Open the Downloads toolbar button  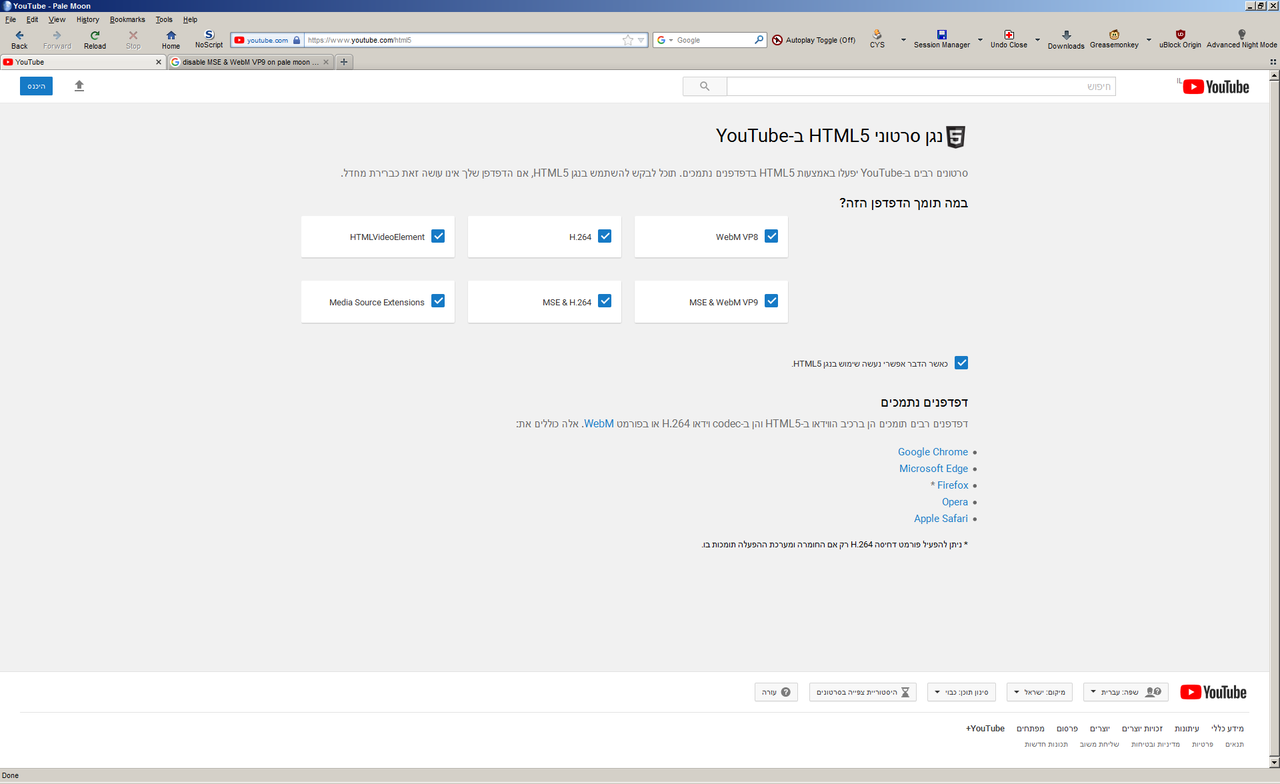click(1066, 39)
